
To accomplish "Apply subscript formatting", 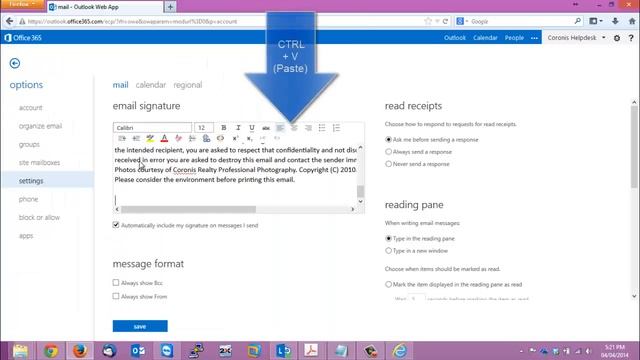I will coord(249,138).
